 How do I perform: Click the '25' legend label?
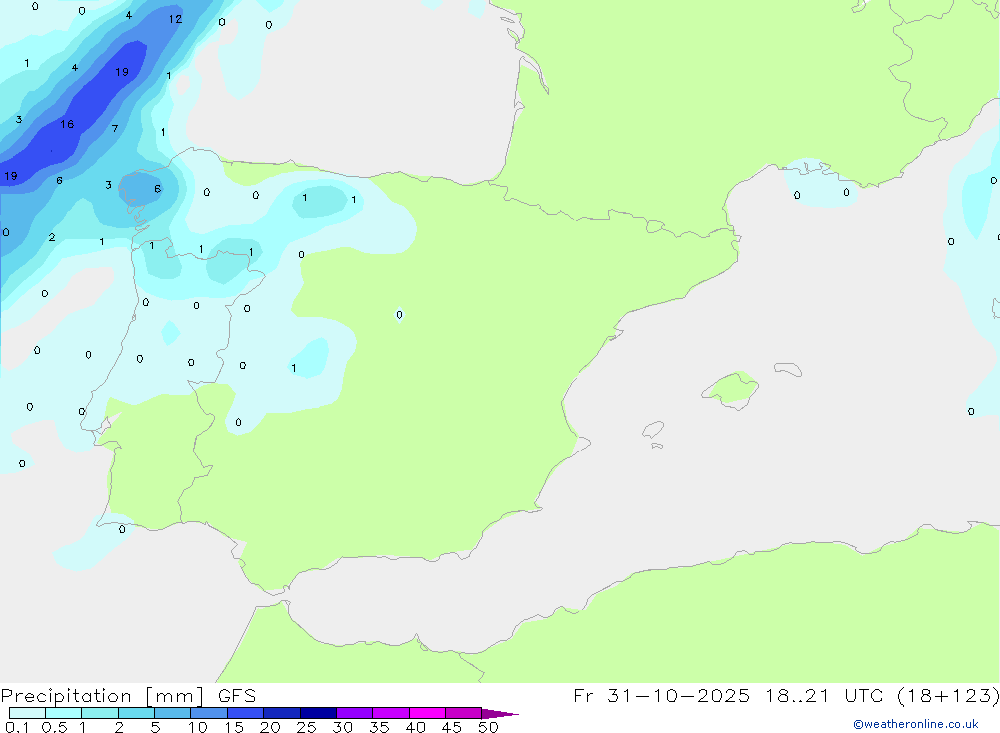pos(306,727)
